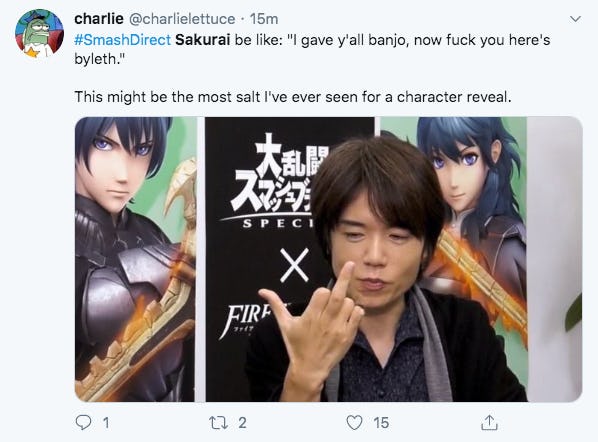Click the female Byleth artwork in image
The image size is (598, 442).
point(473,229)
